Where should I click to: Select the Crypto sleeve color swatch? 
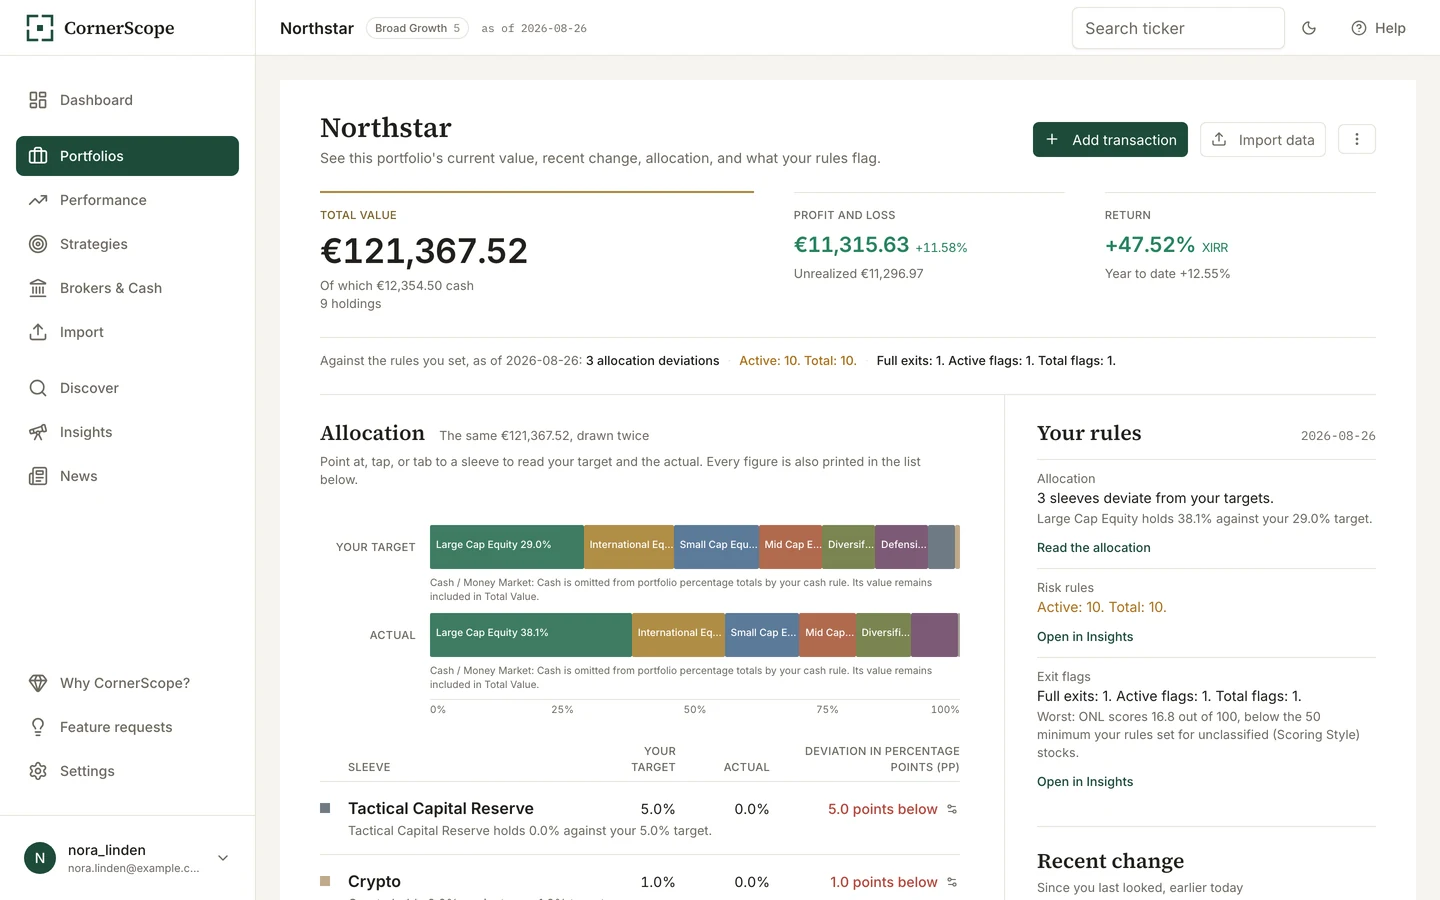tap(325, 881)
